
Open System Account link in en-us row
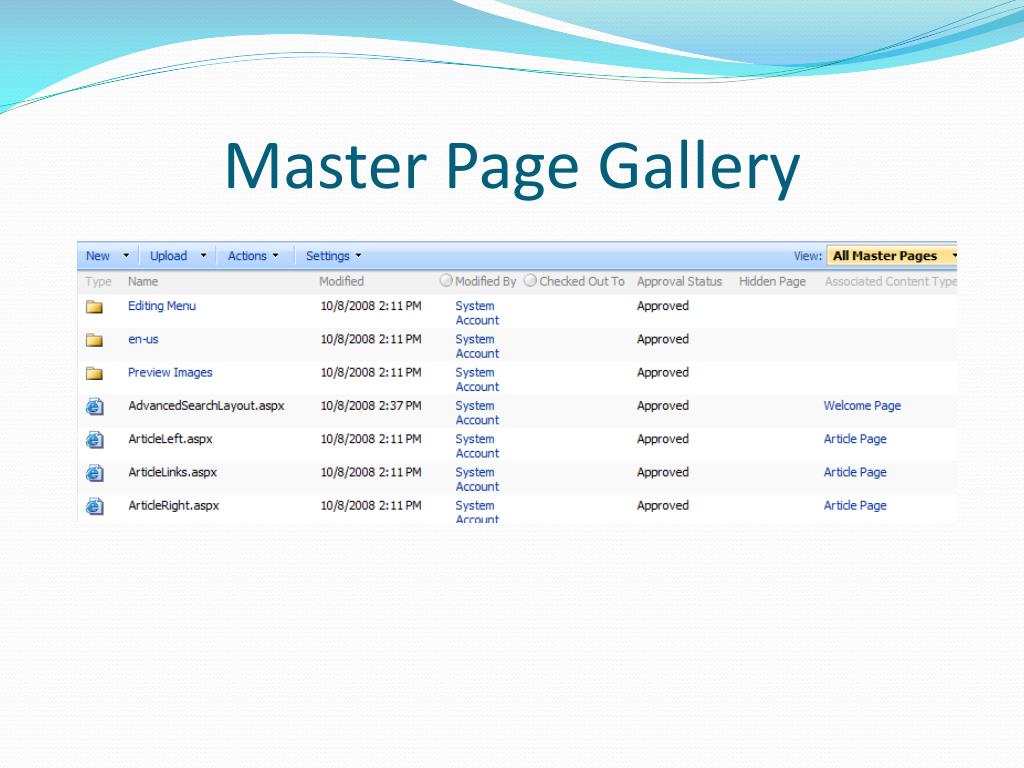(x=477, y=346)
